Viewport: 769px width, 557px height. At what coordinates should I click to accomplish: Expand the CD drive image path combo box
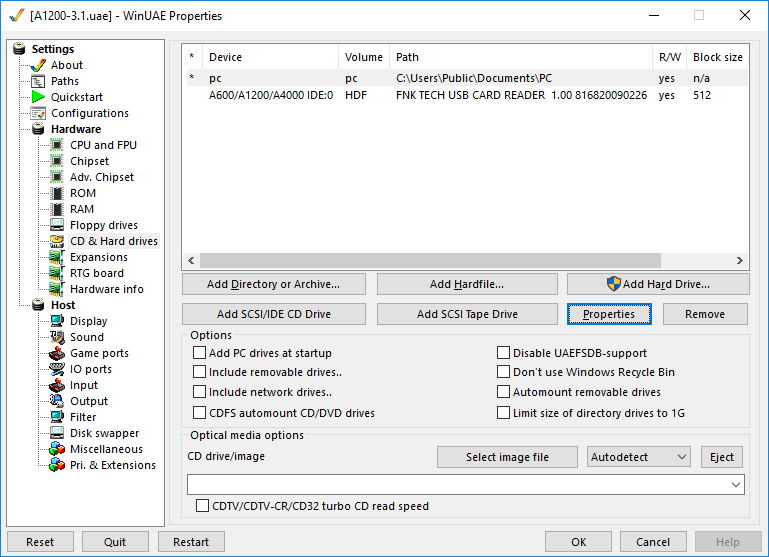pyautogui.click(x=737, y=485)
